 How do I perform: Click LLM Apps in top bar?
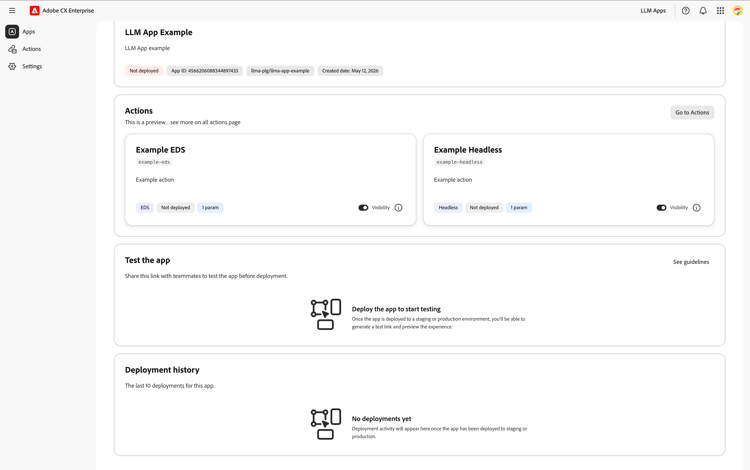click(x=653, y=11)
